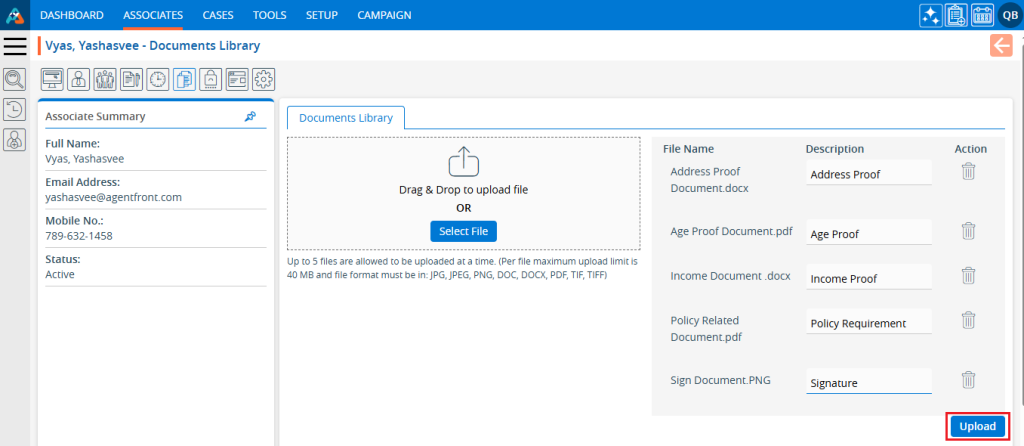This screenshot has width=1024, height=446.
Task: Delete Address Proof Document.docx with trash icon
Action: coord(968,171)
